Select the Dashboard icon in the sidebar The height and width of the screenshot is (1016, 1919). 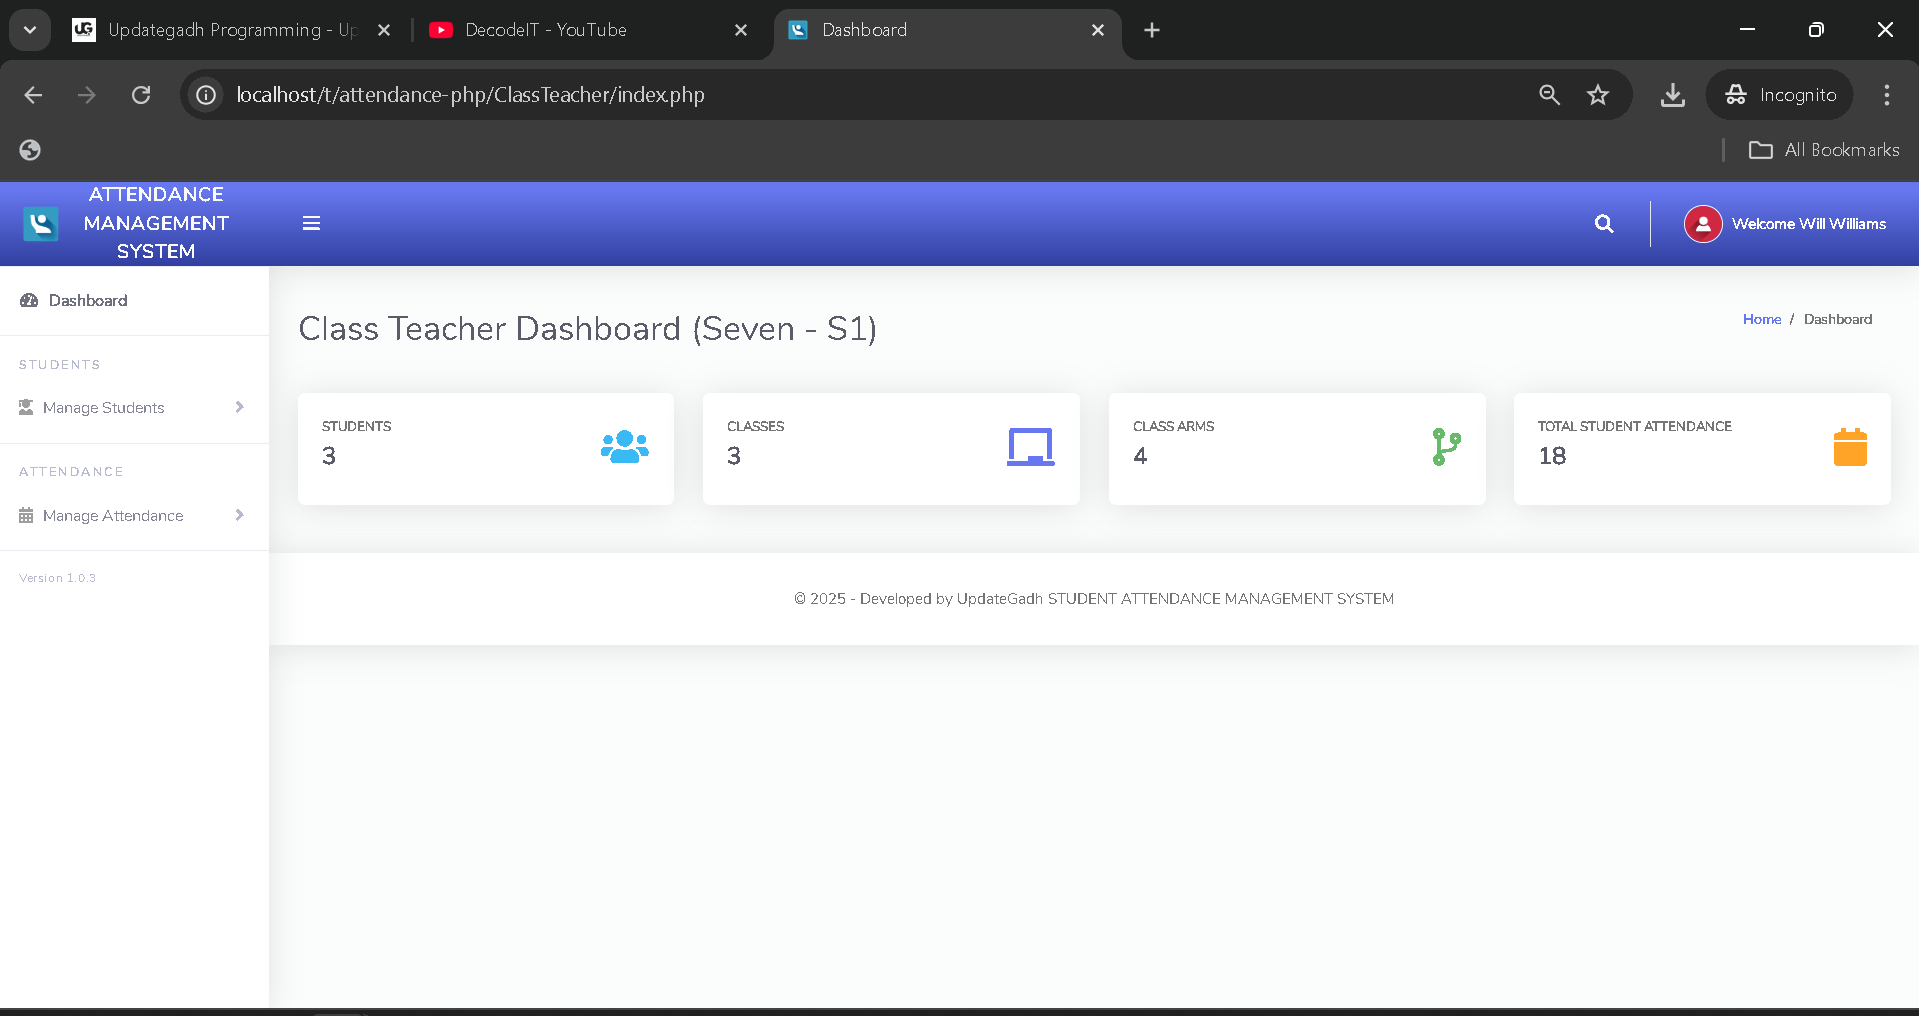(x=28, y=300)
